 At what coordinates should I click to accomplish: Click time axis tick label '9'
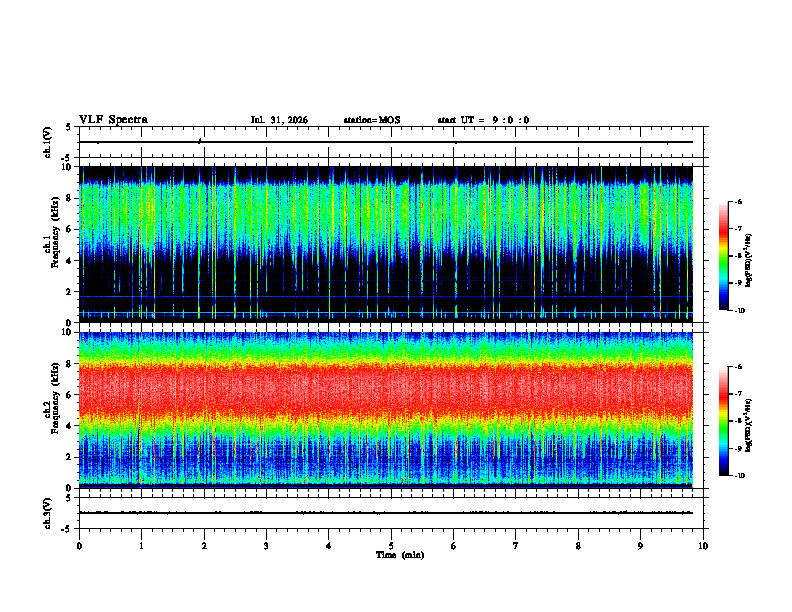tap(641, 546)
